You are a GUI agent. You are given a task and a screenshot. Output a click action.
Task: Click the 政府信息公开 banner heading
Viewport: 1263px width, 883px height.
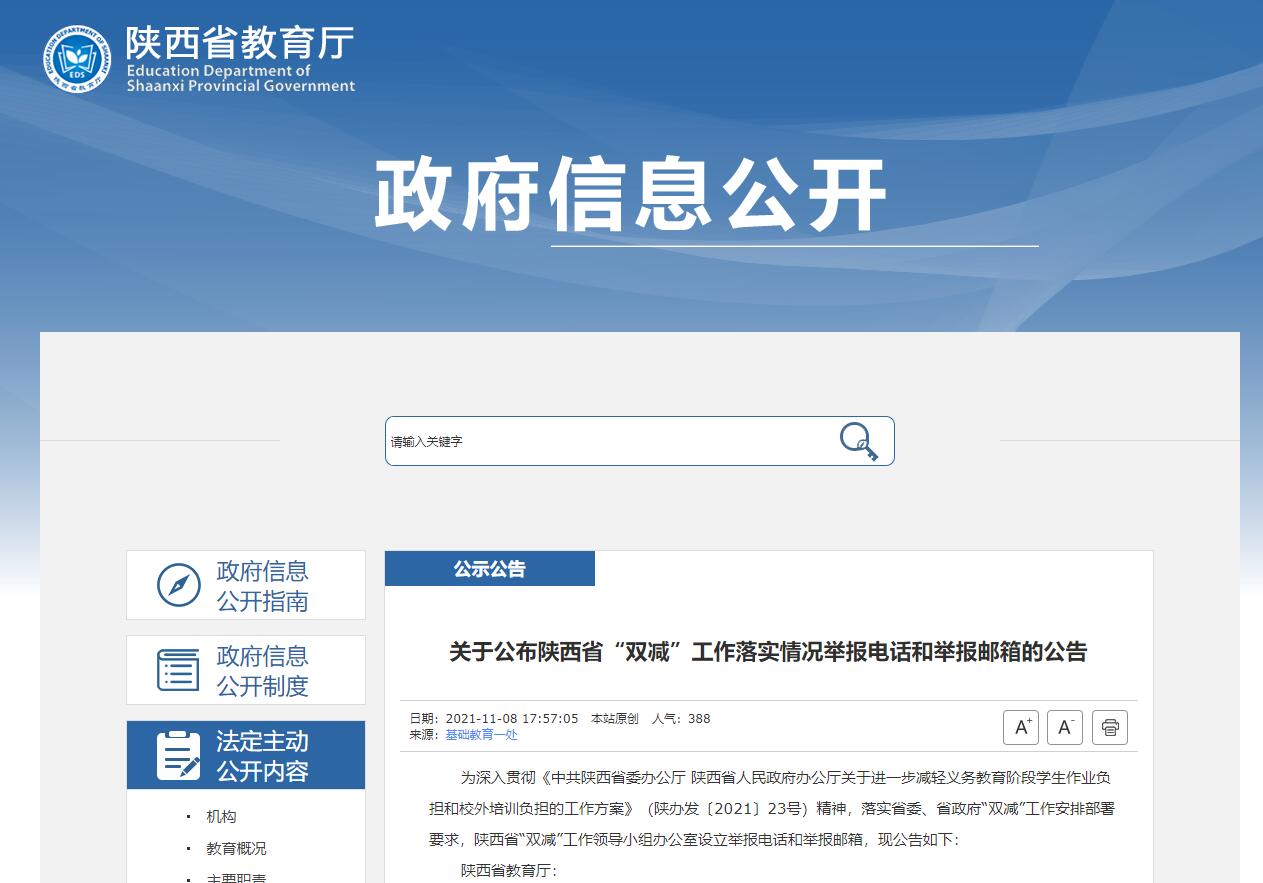631,194
